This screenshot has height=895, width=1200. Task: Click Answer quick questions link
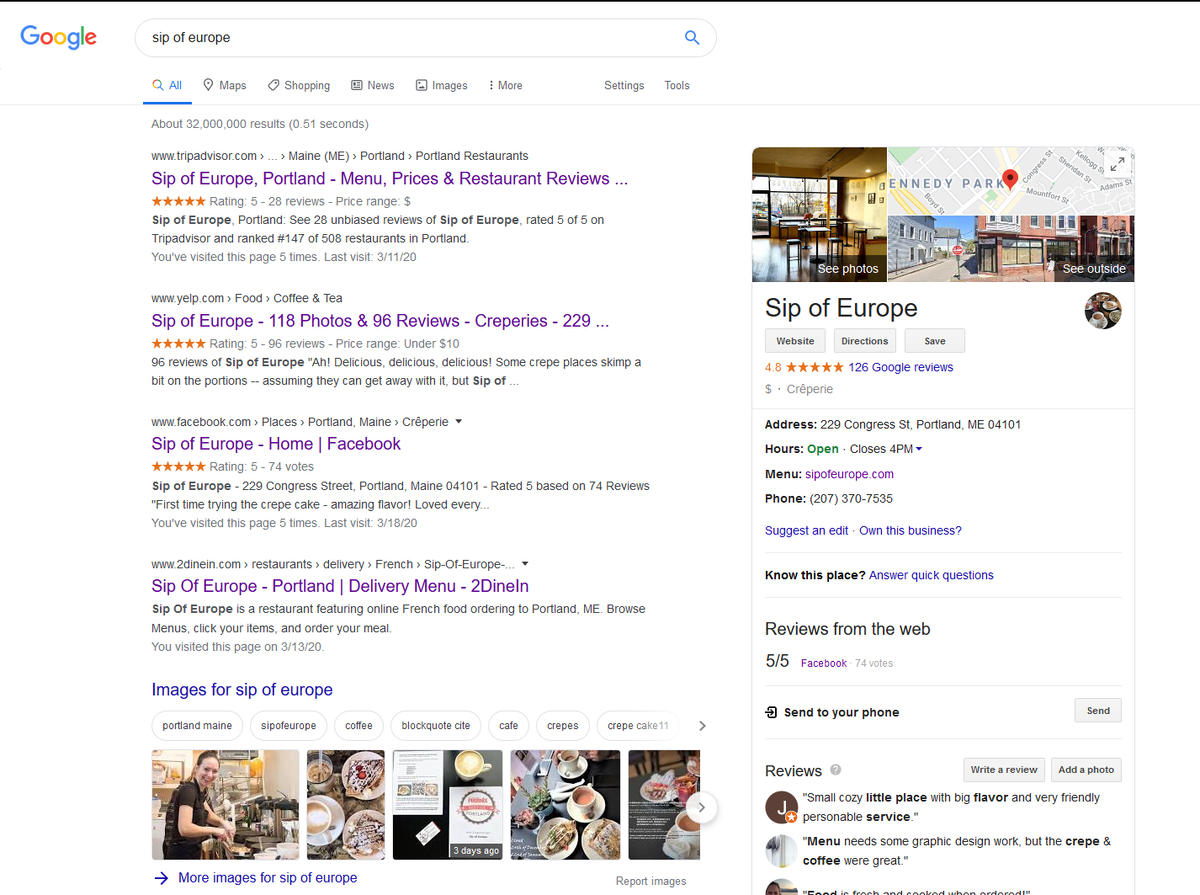tap(931, 575)
